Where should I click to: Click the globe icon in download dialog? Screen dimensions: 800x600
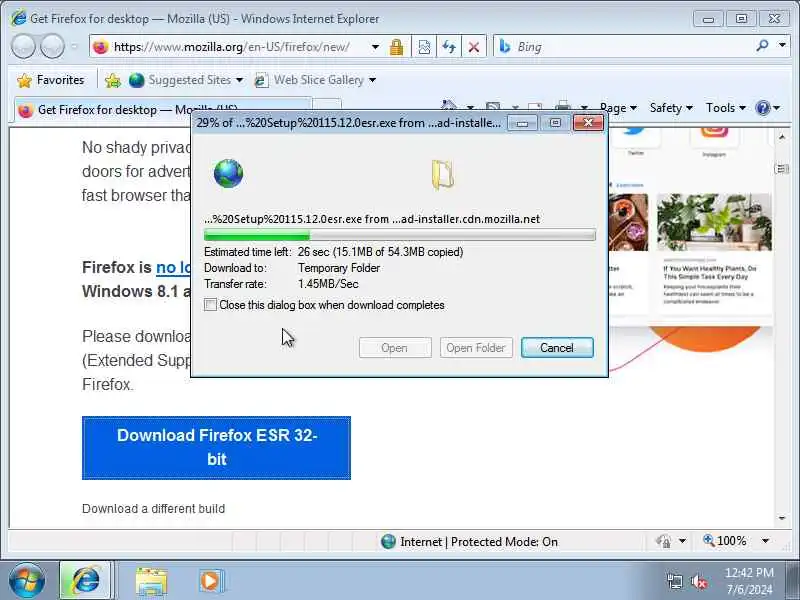[229, 173]
